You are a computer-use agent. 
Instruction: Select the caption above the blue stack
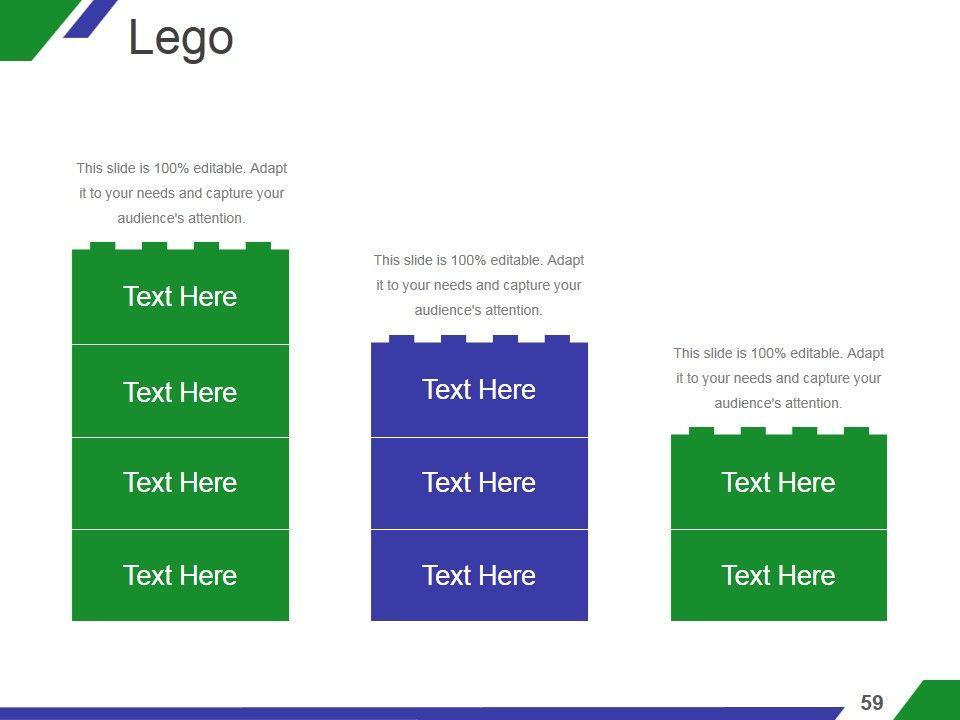click(478, 285)
